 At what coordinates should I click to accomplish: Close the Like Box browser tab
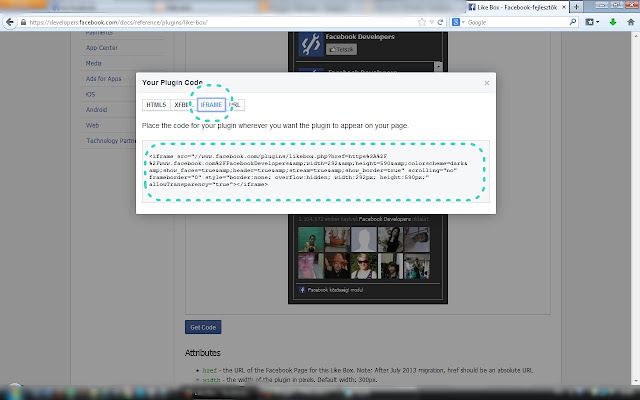pyautogui.click(x=564, y=7)
